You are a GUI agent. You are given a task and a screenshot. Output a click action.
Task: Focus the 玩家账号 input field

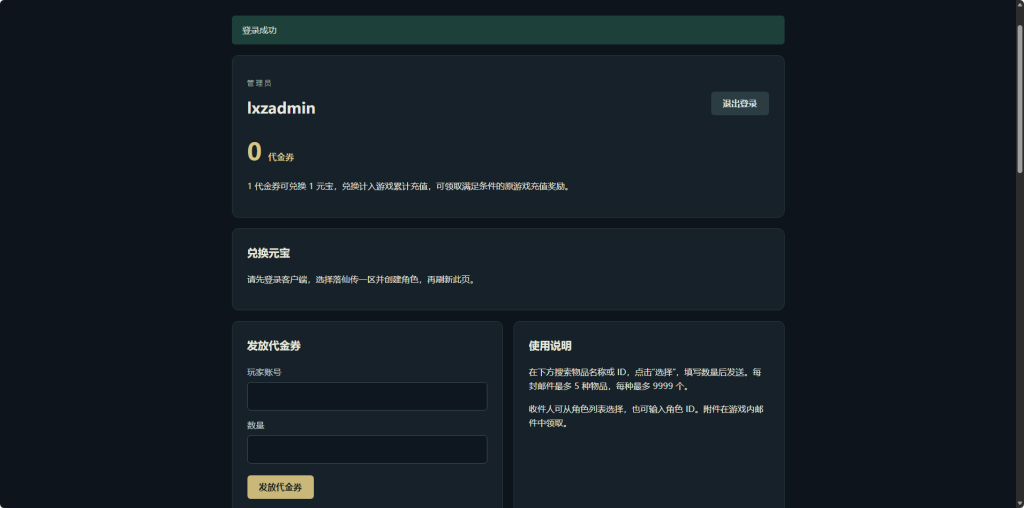[367, 396]
